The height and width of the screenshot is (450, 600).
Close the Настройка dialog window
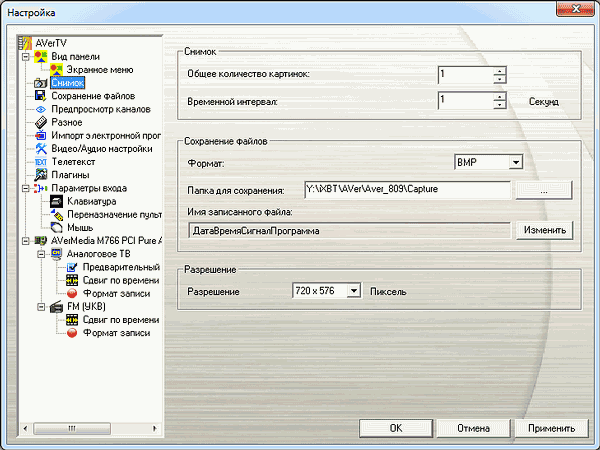point(576,8)
